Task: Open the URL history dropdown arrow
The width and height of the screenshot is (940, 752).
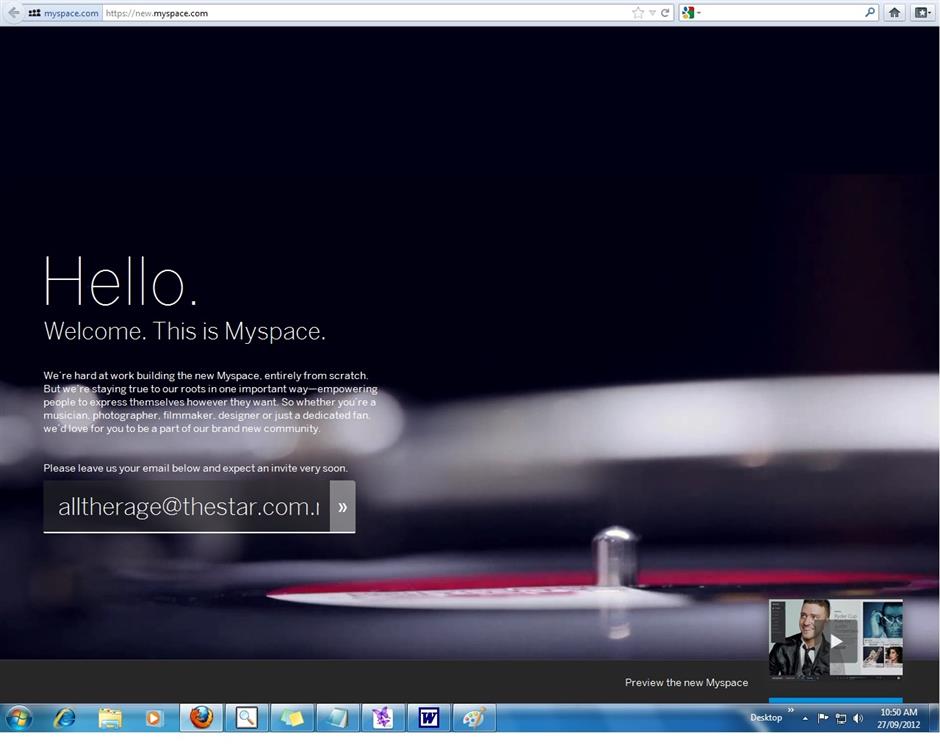Action: click(652, 13)
